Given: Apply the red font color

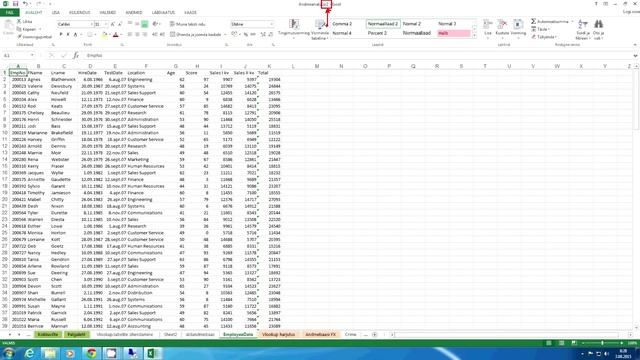Looking at the screenshot, I should tap(116, 35).
